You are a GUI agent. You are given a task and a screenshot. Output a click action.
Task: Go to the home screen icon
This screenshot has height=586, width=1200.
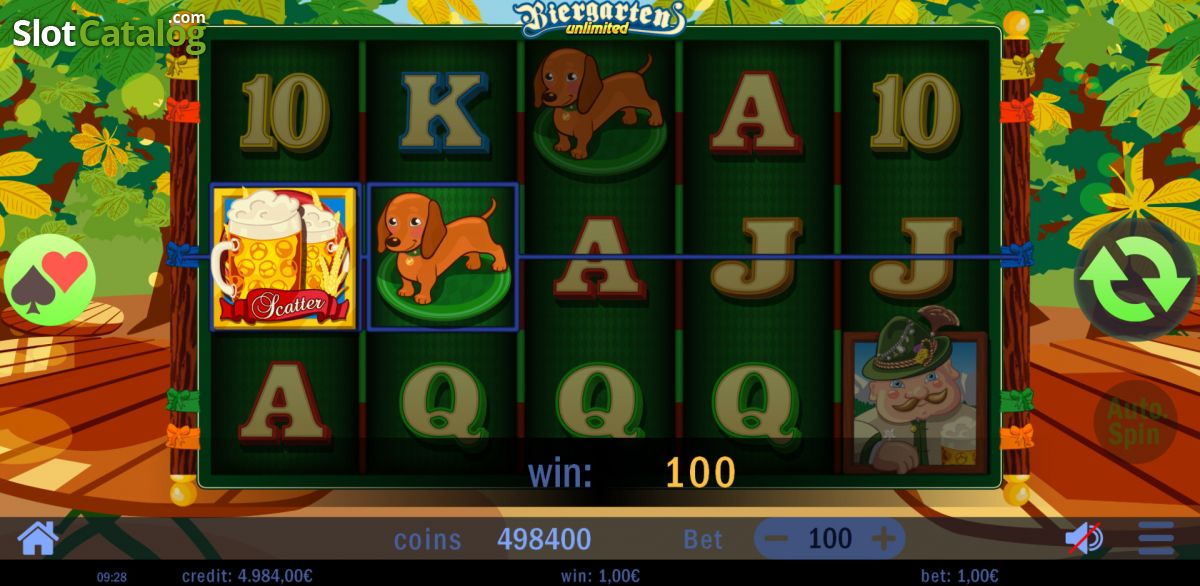click(38, 538)
